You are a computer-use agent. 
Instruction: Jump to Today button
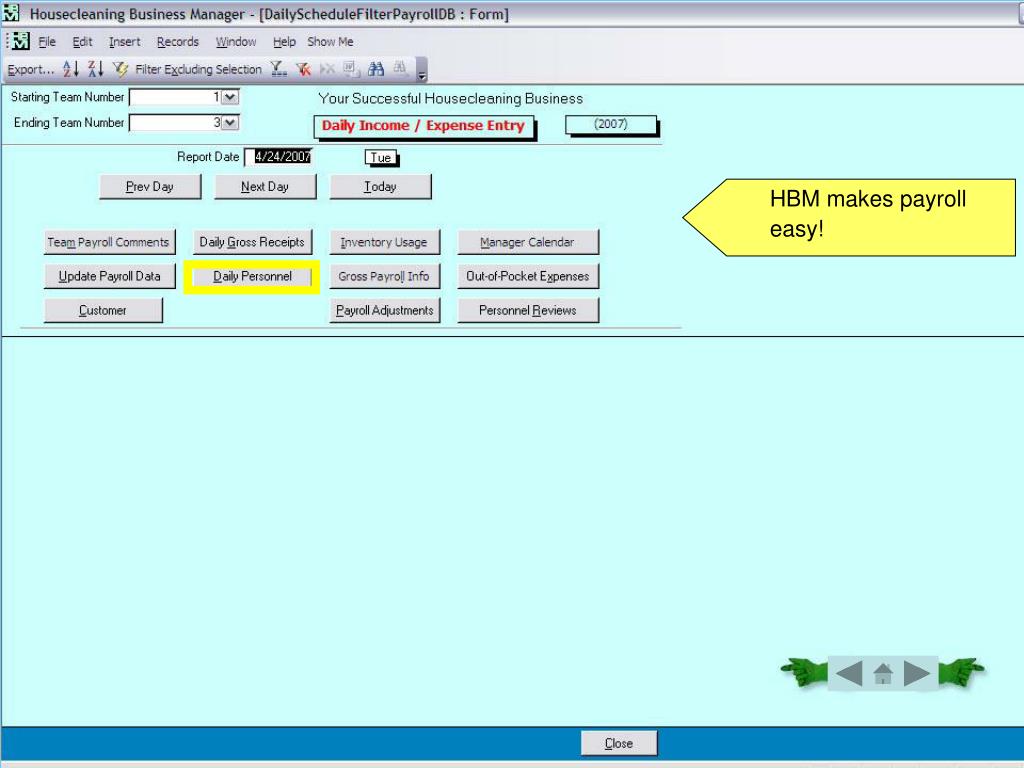click(380, 187)
